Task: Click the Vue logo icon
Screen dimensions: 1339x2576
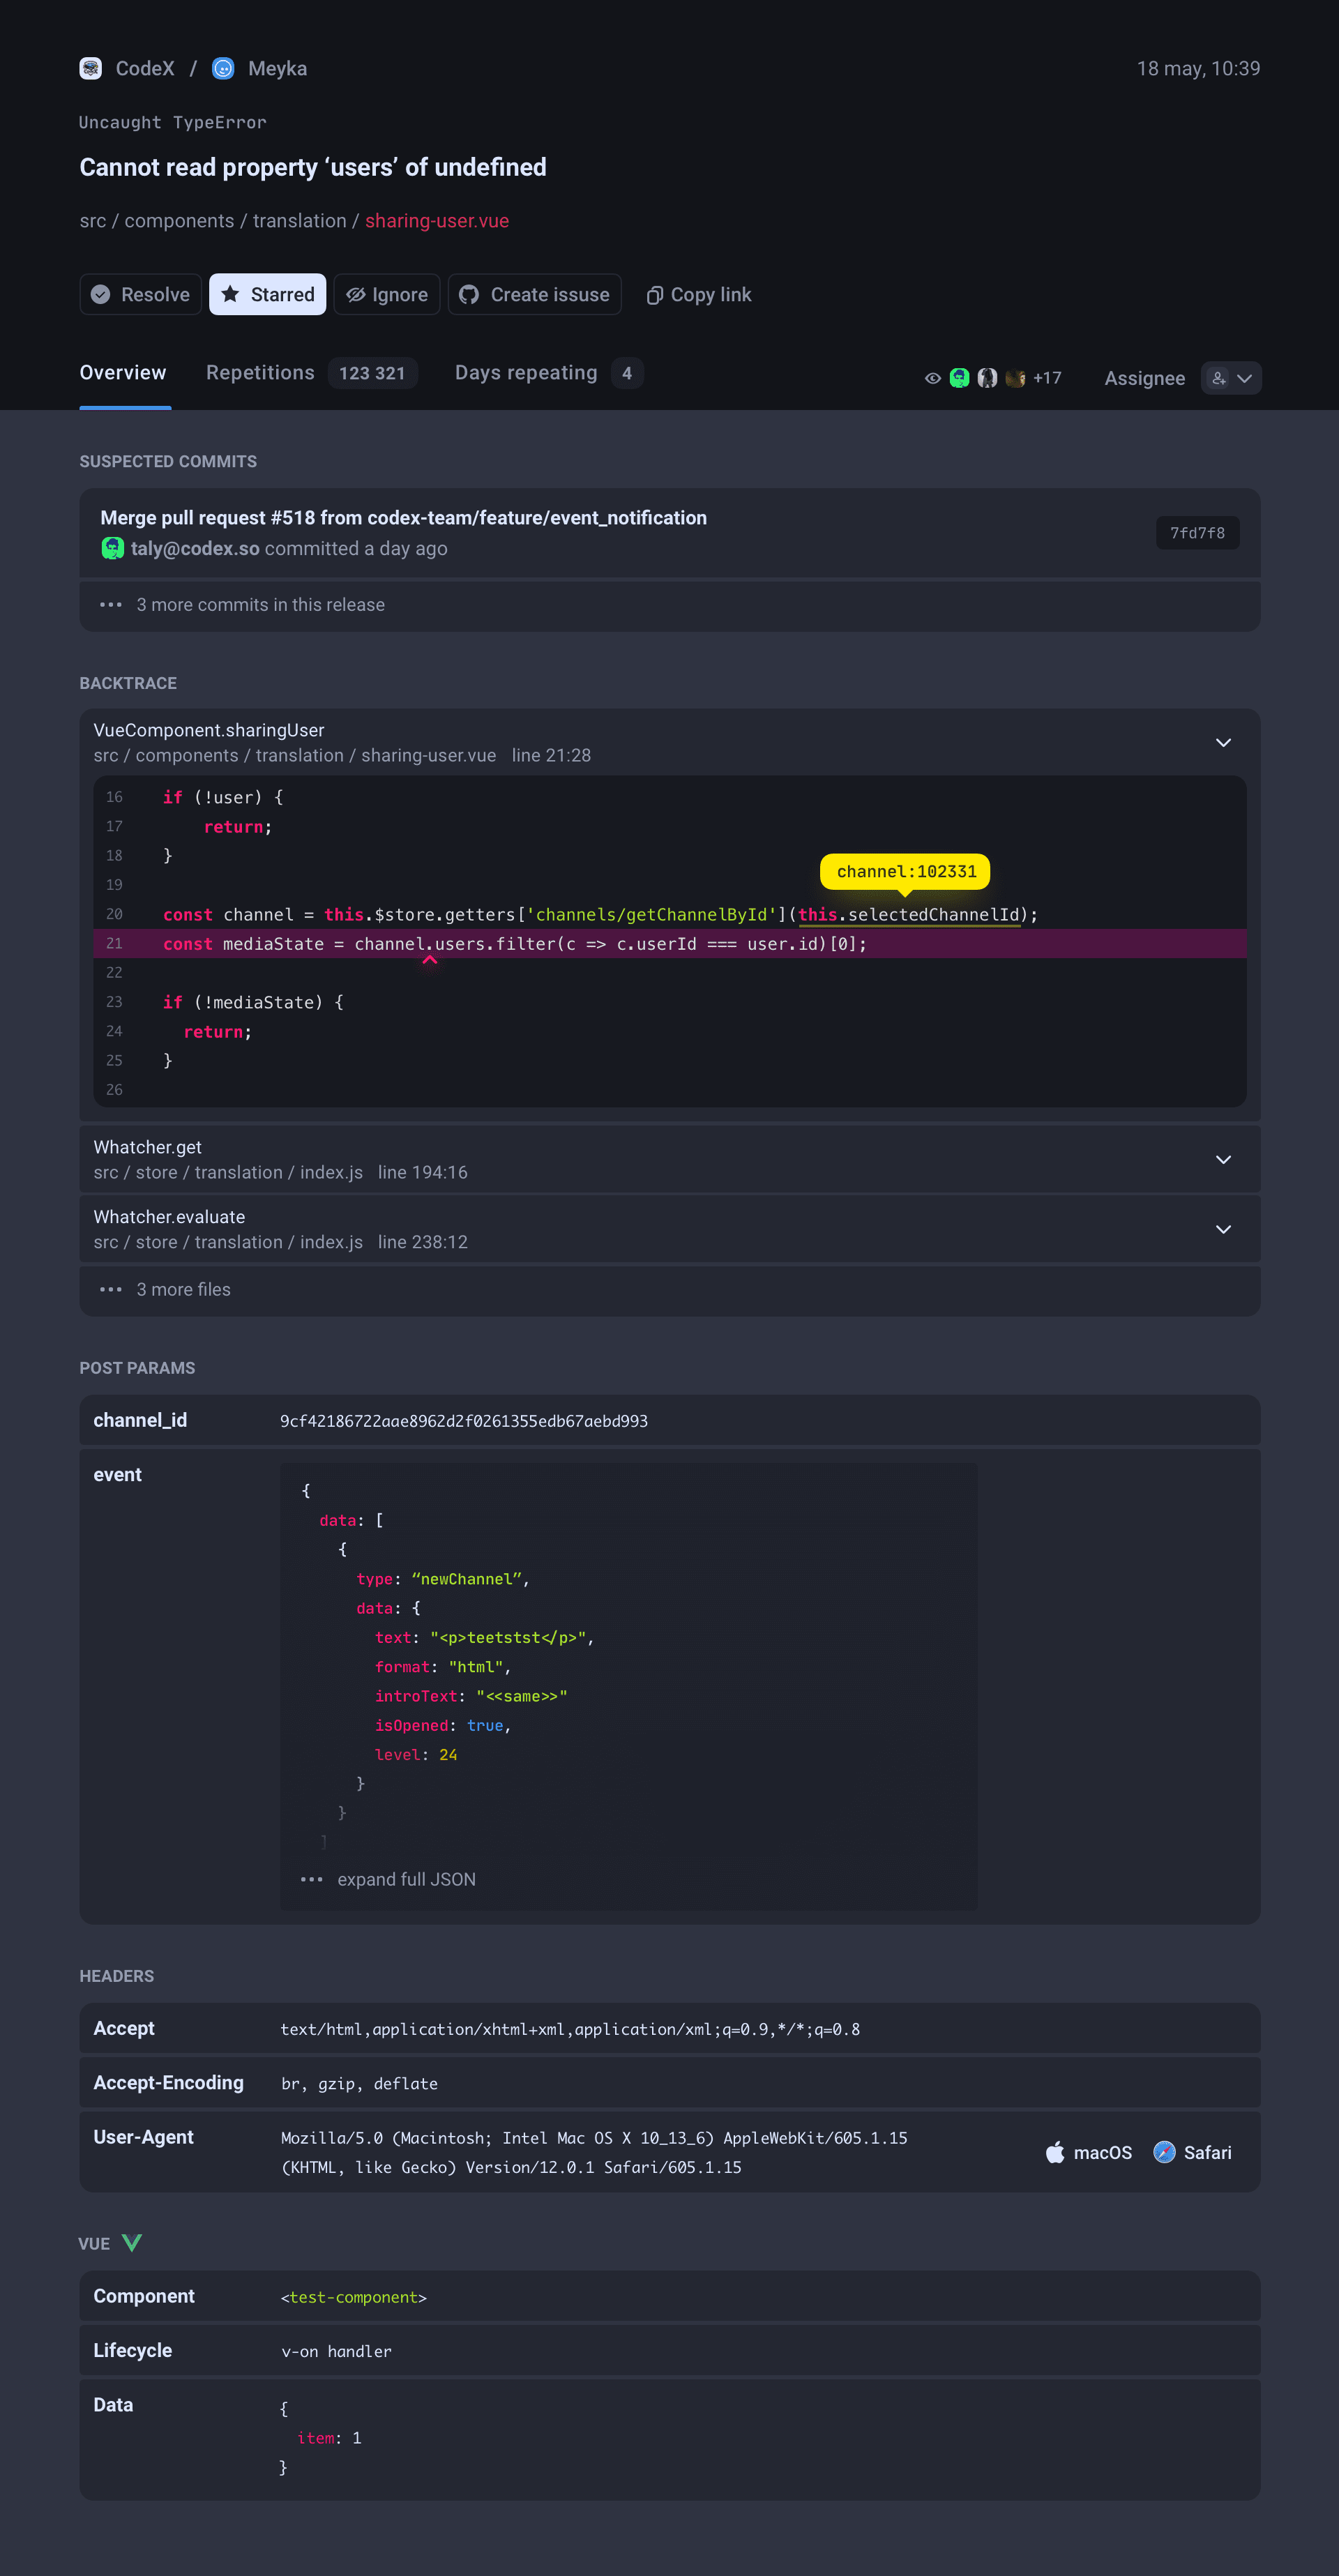Action: coord(131,2243)
